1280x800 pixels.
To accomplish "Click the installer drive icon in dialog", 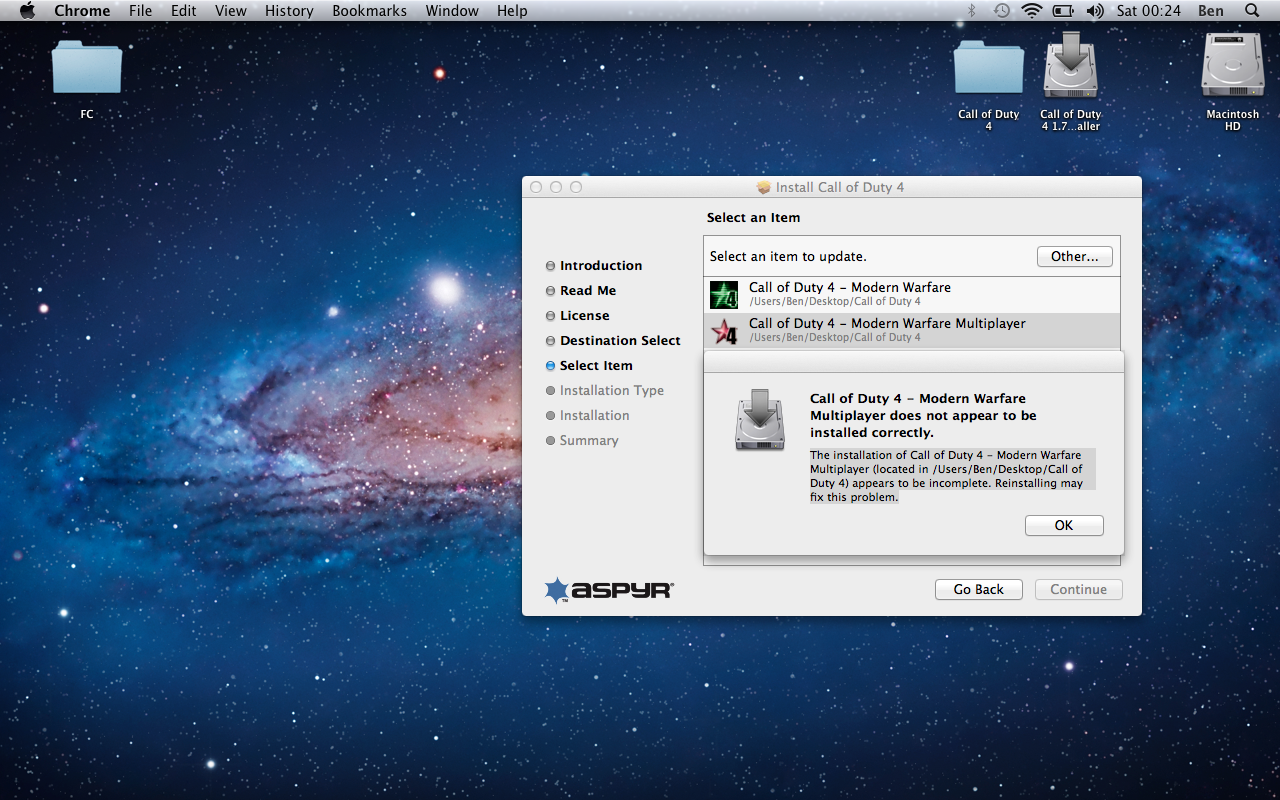I will (760, 420).
